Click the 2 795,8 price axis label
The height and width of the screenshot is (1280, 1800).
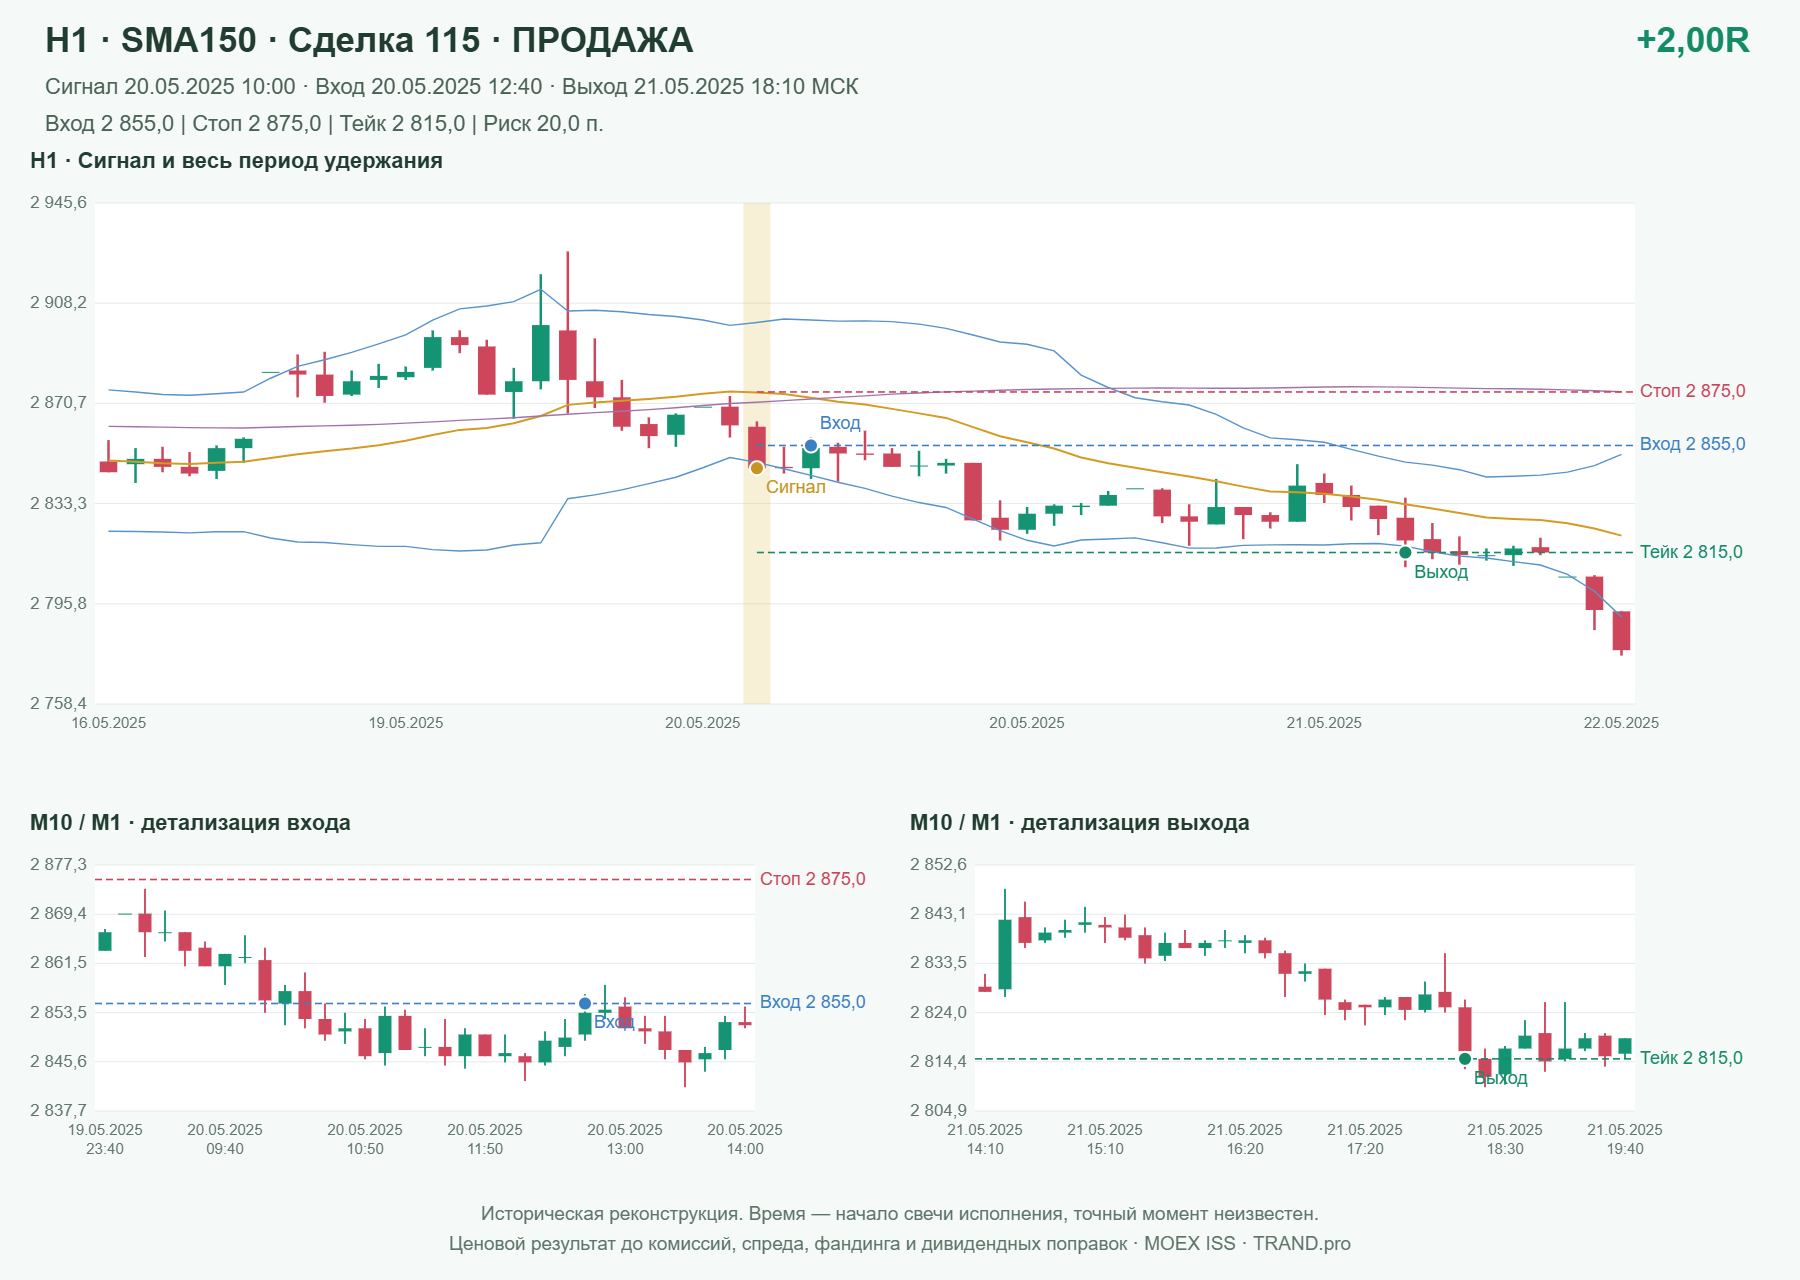click(58, 603)
